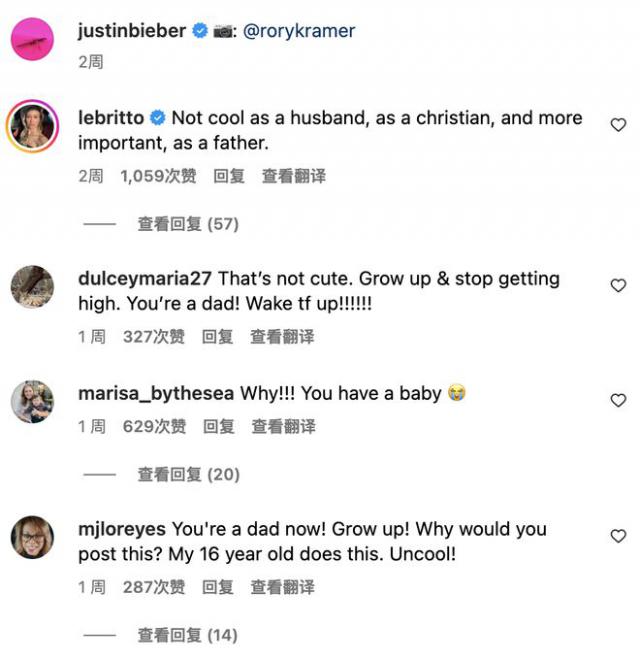This screenshot has width=640, height=659.
Task: Show 20 replies under marisa_bythesea
Action: [188, 474]
